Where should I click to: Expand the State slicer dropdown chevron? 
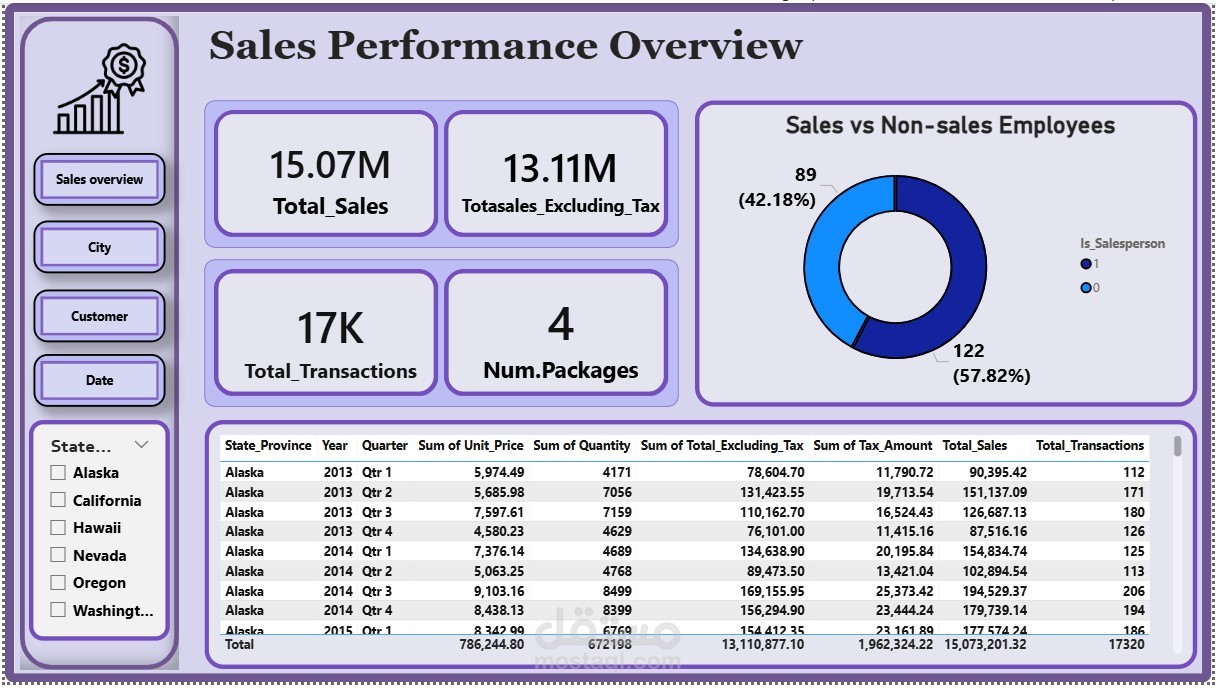141,445
